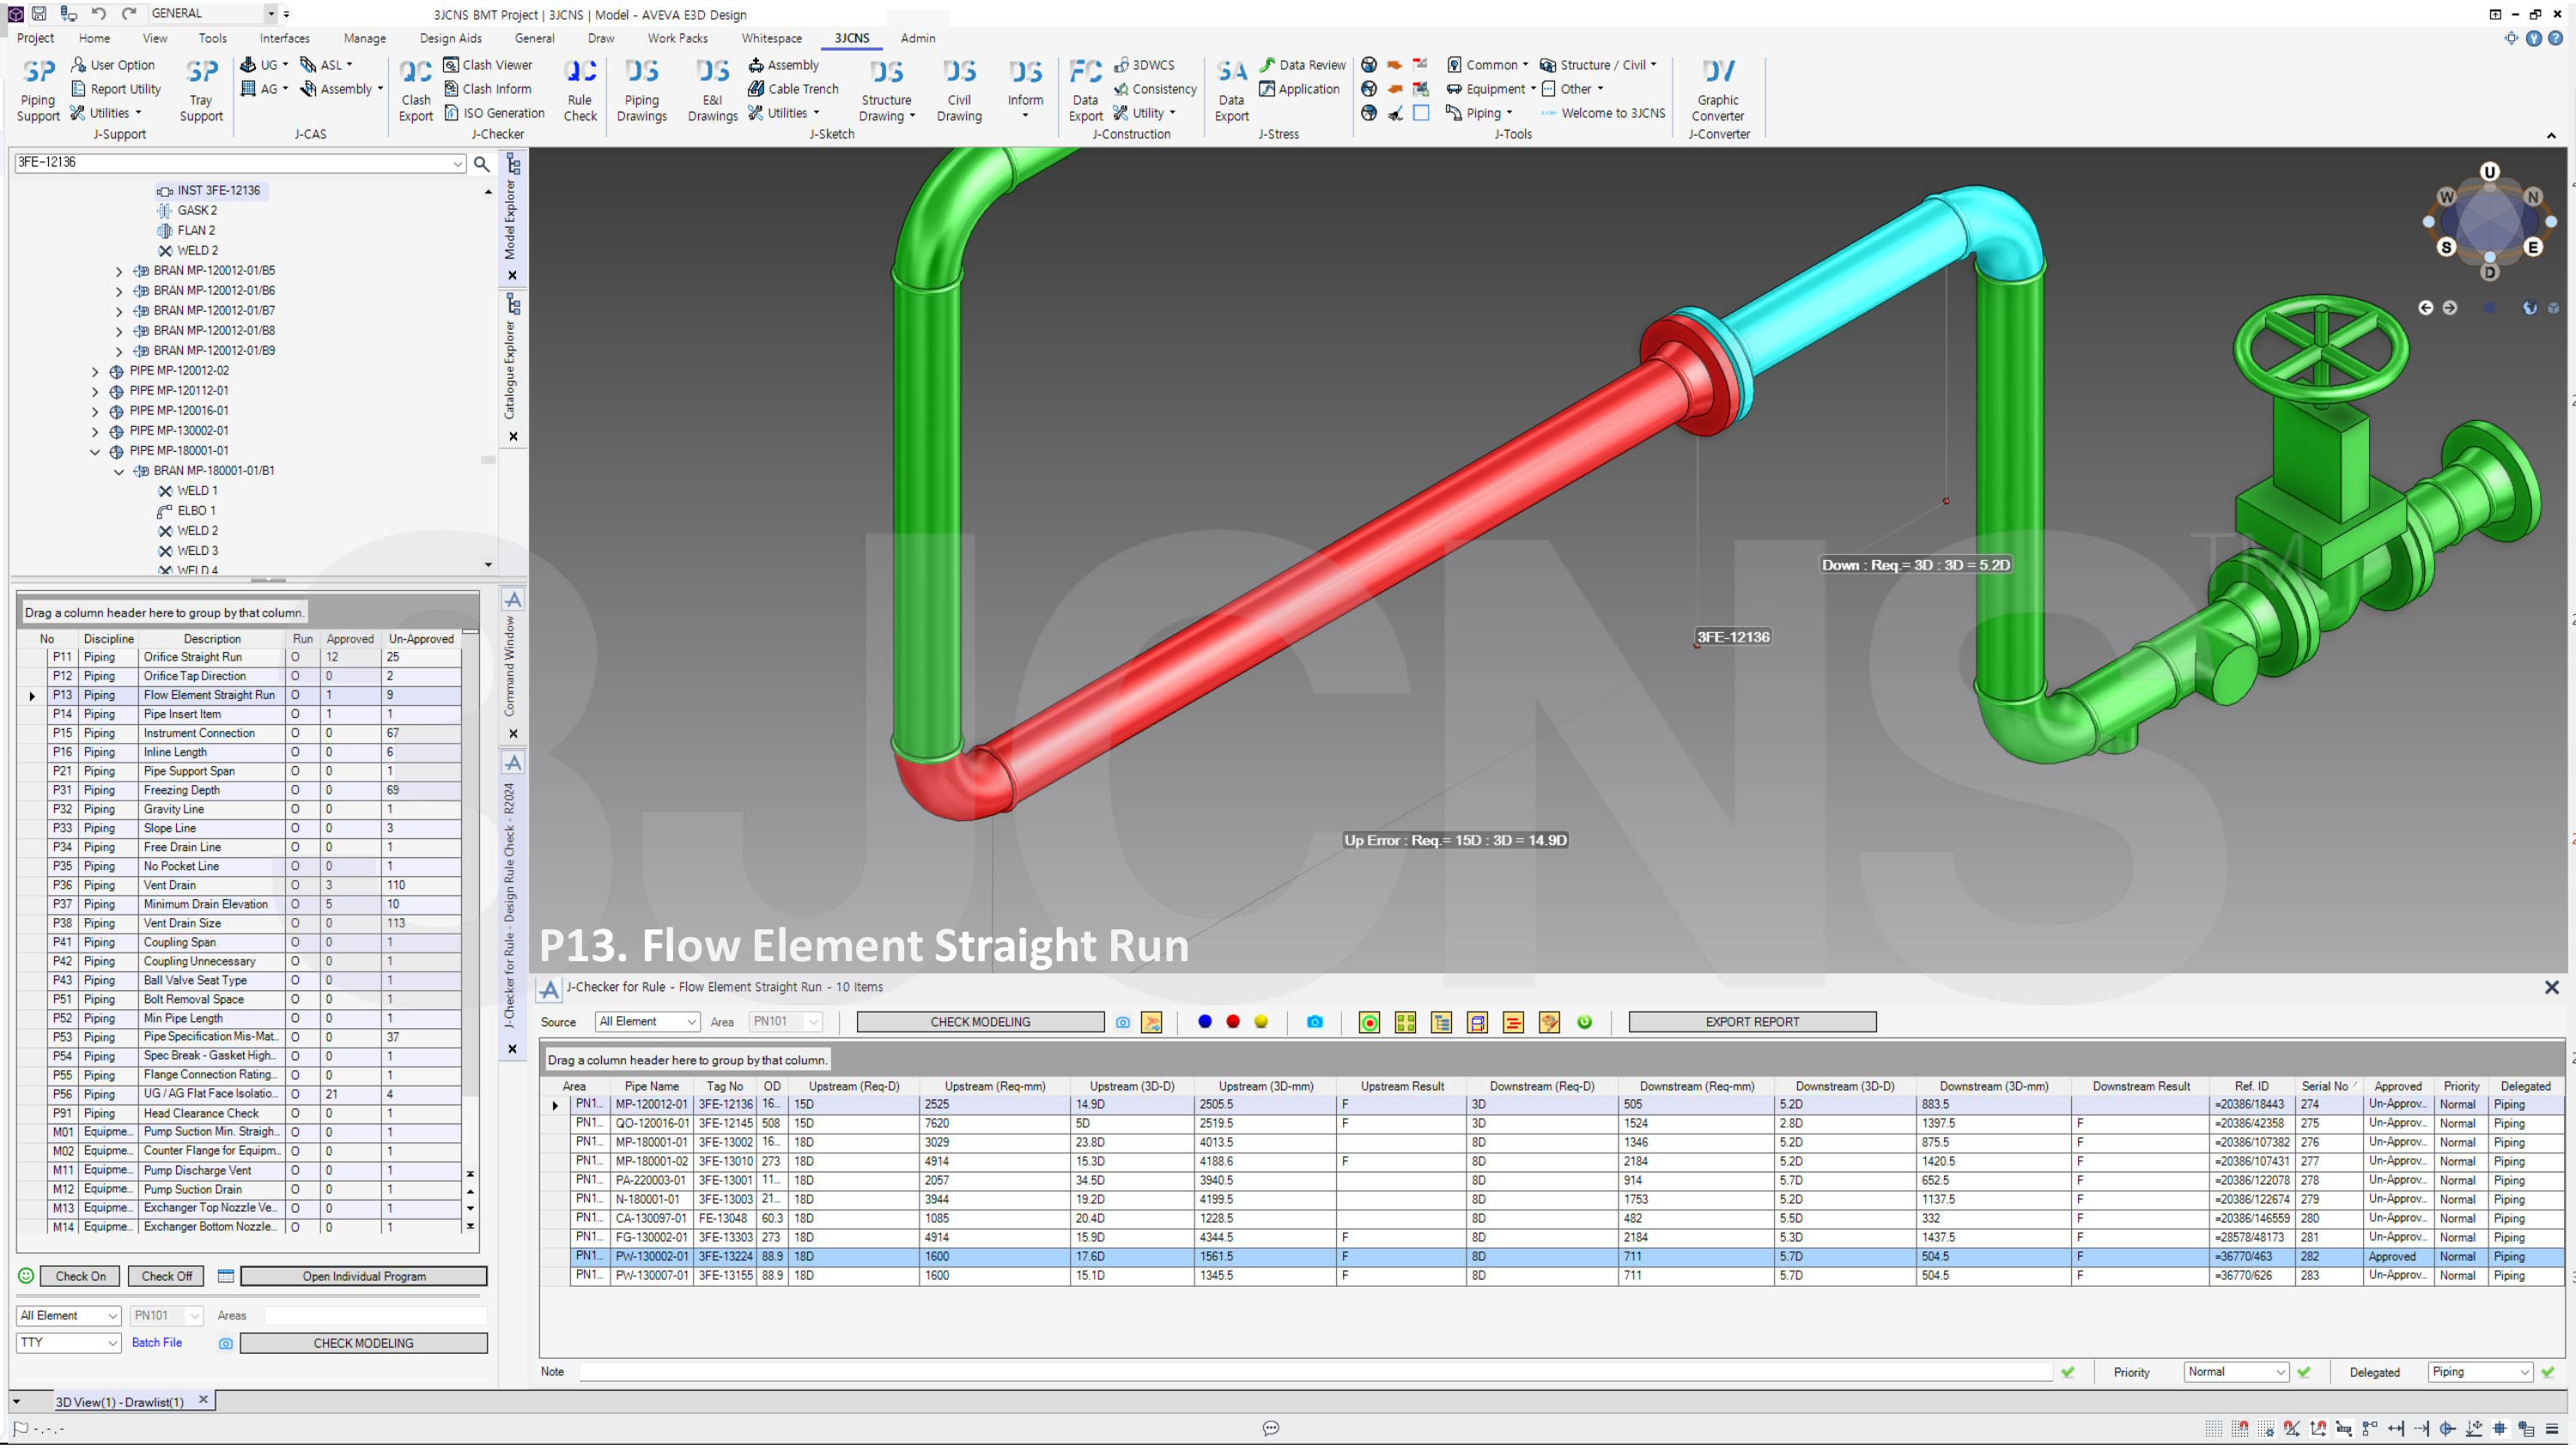Click the search magnifier in Model Explorer
Image resolution: width=2576 pixels, height=1449 pixels.
[481, 163]
